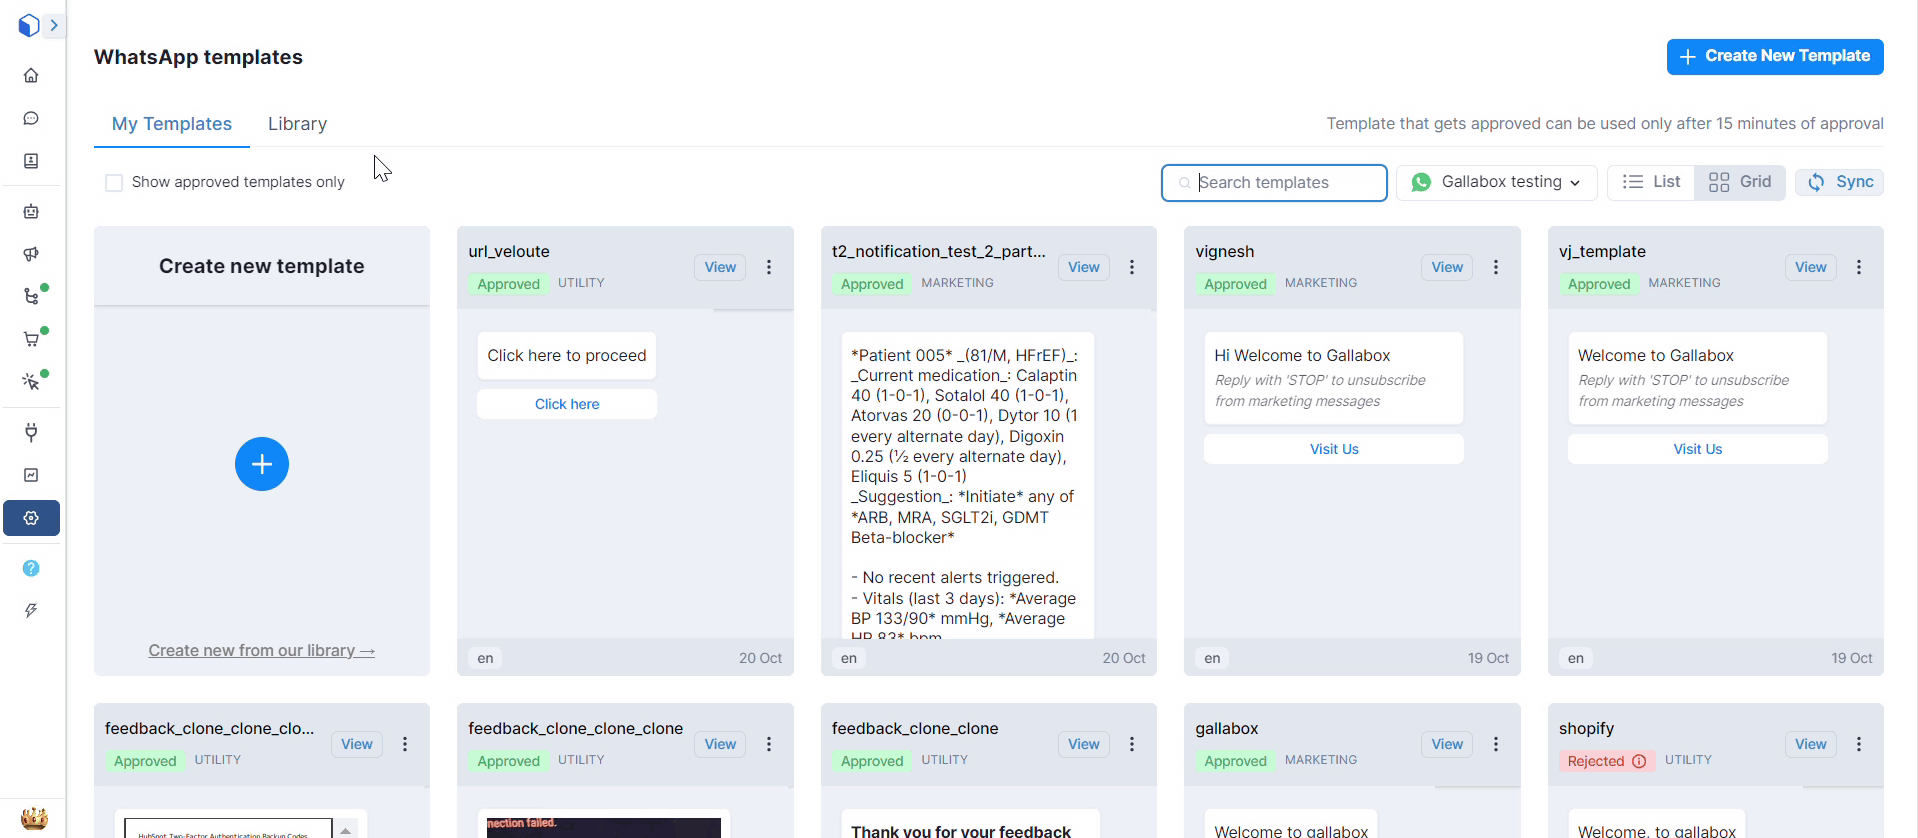Switch to the Library tab

(297, 124)
